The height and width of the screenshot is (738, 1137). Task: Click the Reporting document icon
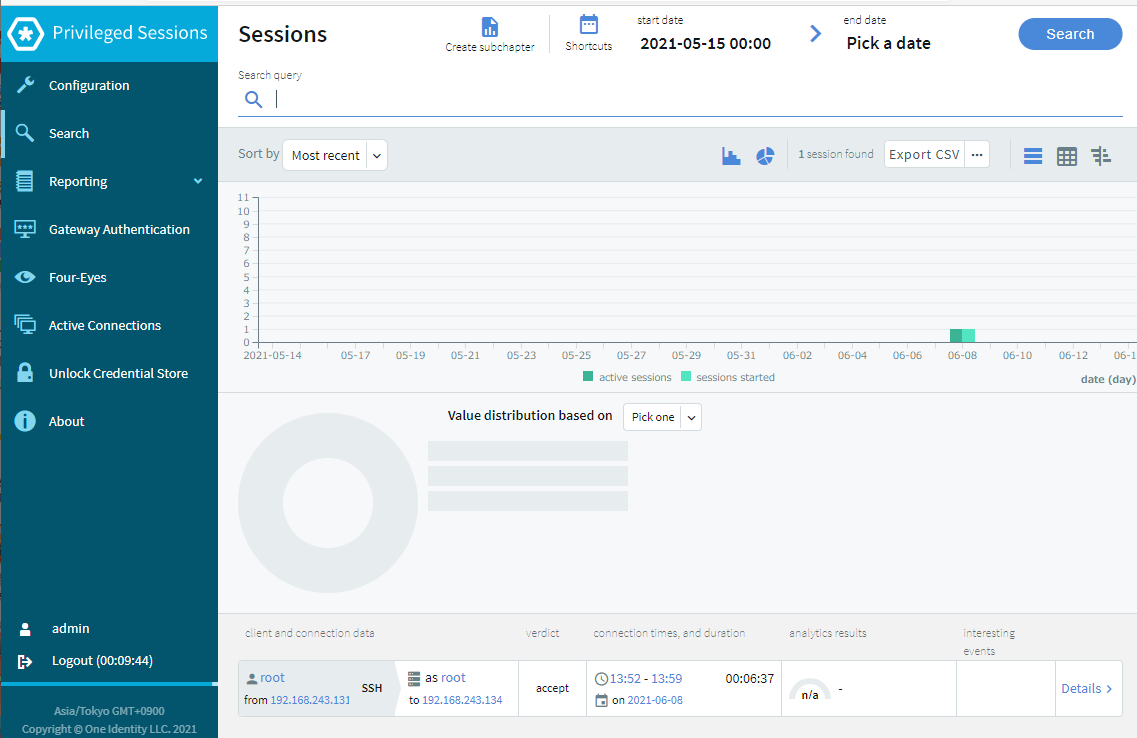25,181
